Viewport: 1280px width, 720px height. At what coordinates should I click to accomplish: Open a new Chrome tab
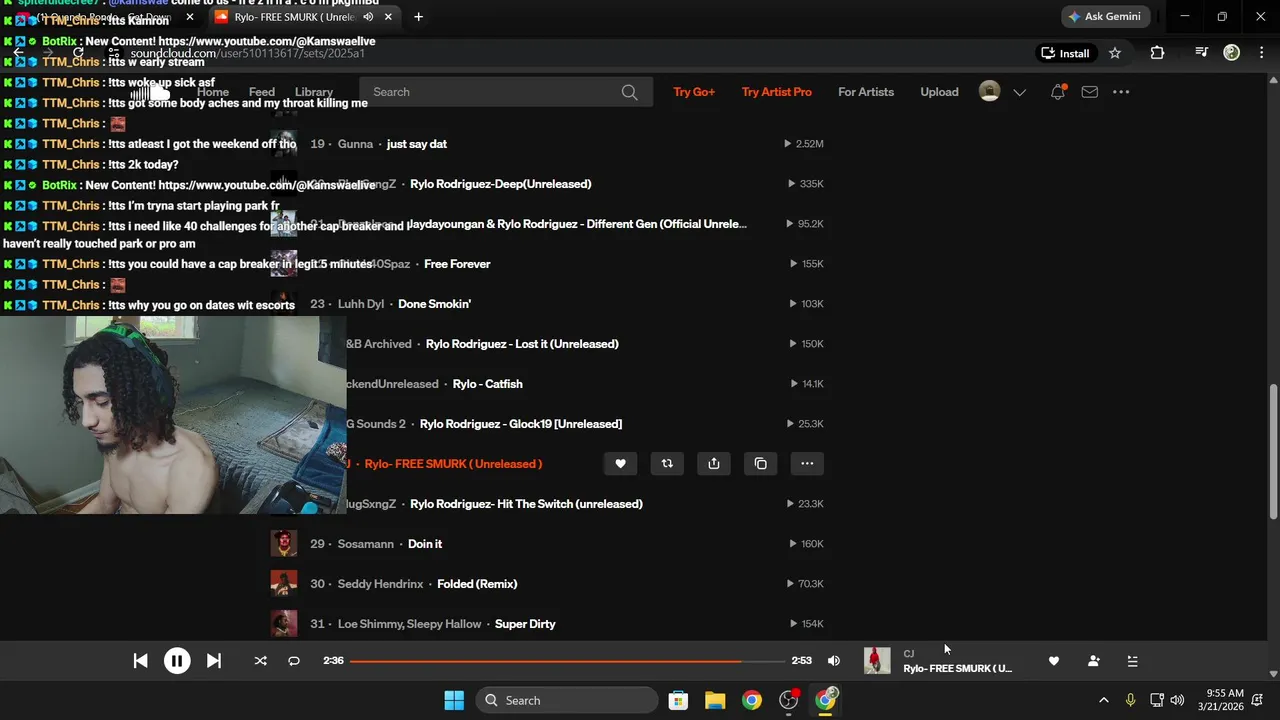418,17
